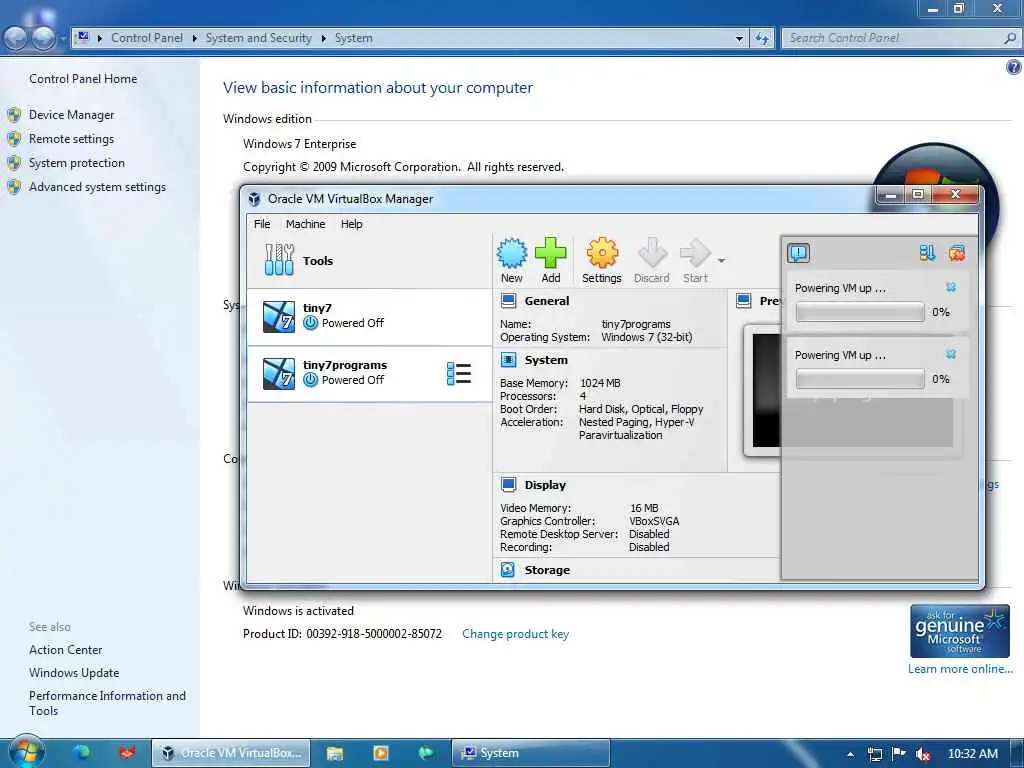The height and width of the screenshot is (768, 1024).
Task: Click the muted volume tray icon
Action: (923, 754)
